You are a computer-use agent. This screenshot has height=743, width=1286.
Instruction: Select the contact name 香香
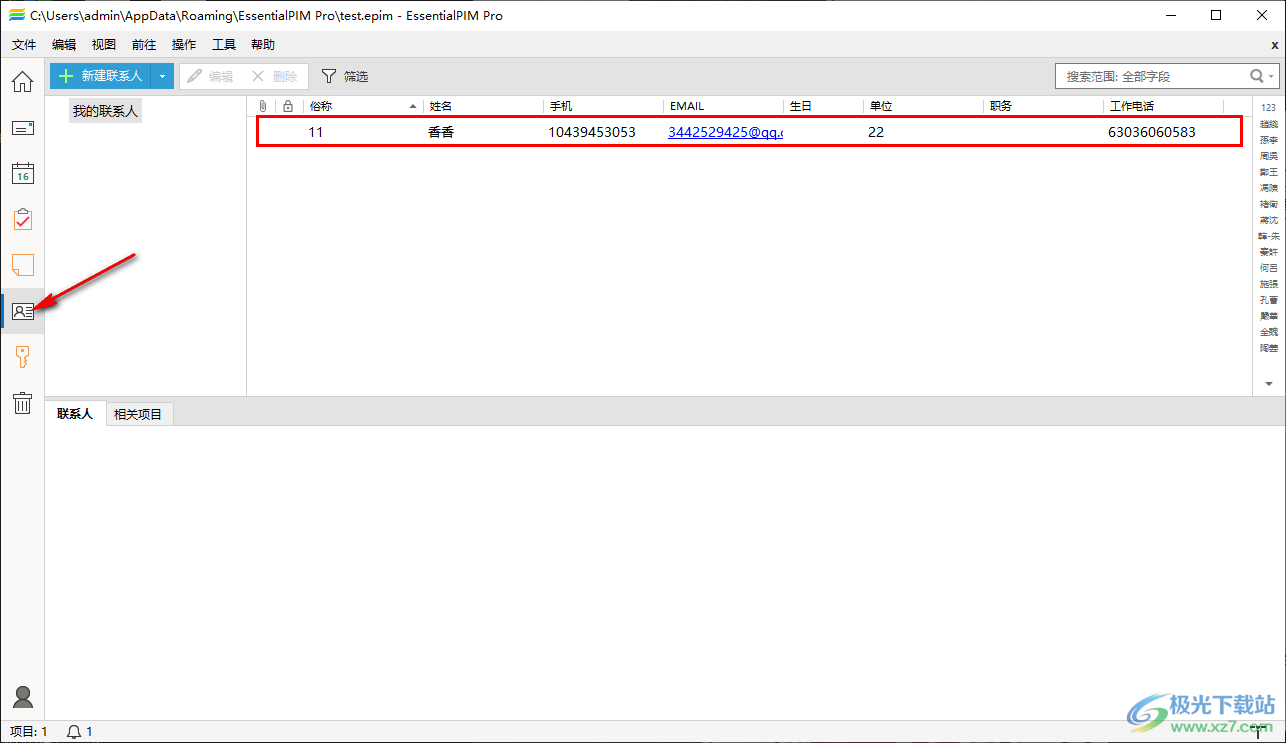[x=441, y=132]
